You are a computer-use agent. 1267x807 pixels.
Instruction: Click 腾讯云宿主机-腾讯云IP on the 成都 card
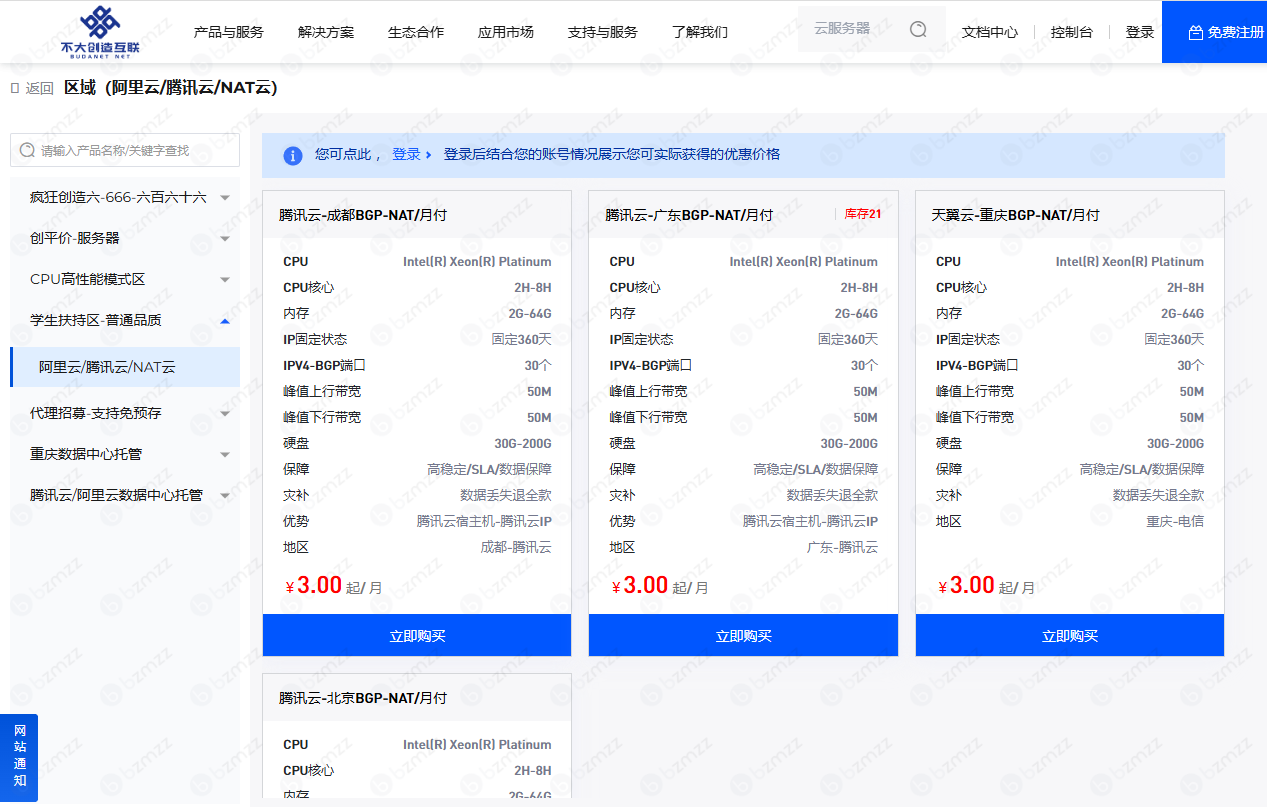(x=484, y=522)
